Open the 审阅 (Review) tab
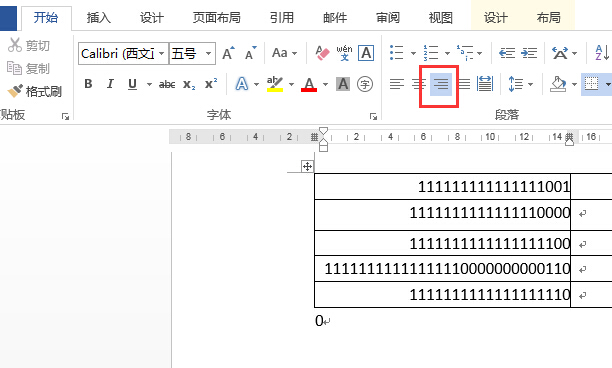612x368 pixels. coord(388,18)
